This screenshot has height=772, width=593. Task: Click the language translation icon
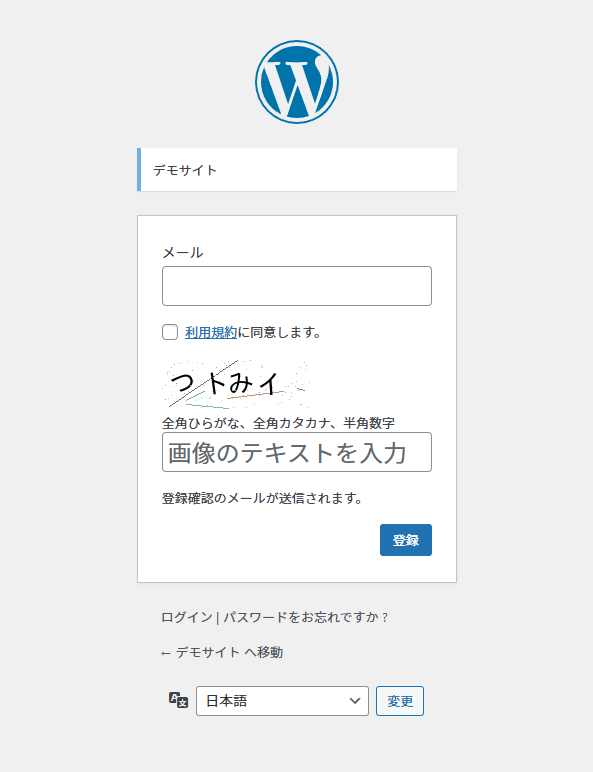[x=178, y=700]
